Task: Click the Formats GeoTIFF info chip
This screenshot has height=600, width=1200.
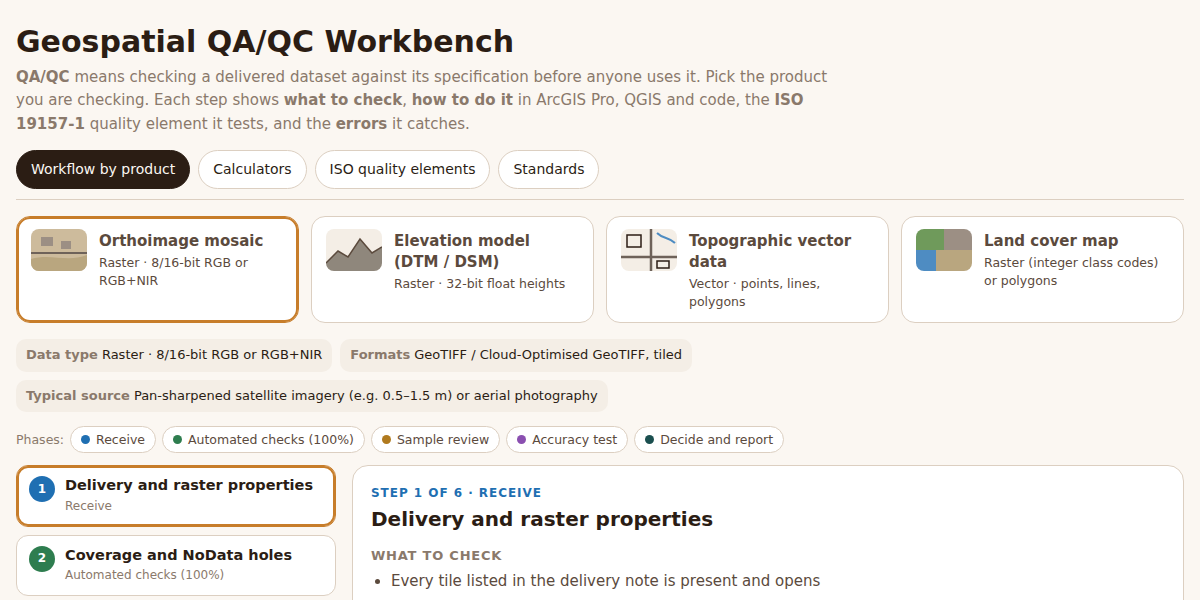Action: (x=516, y=355)
